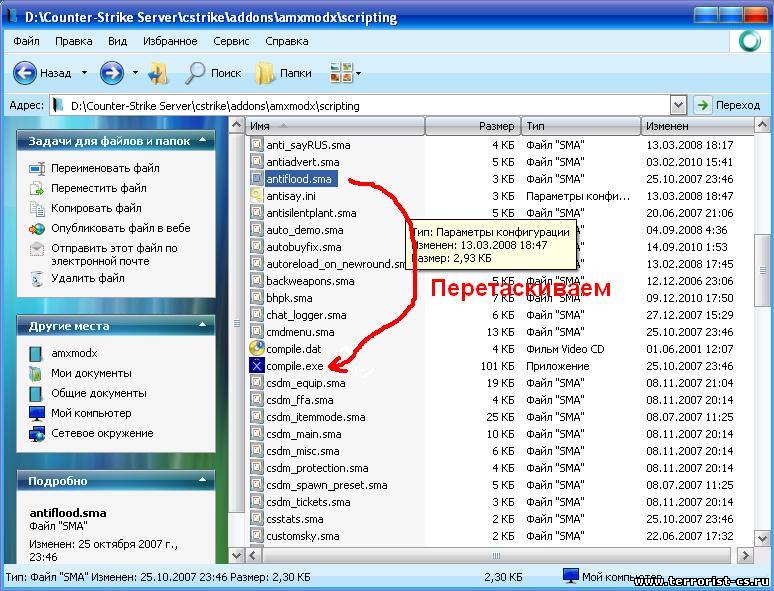Click Переместить файл link
This screenshot has width=774, height=591.
tap(99, 188)
